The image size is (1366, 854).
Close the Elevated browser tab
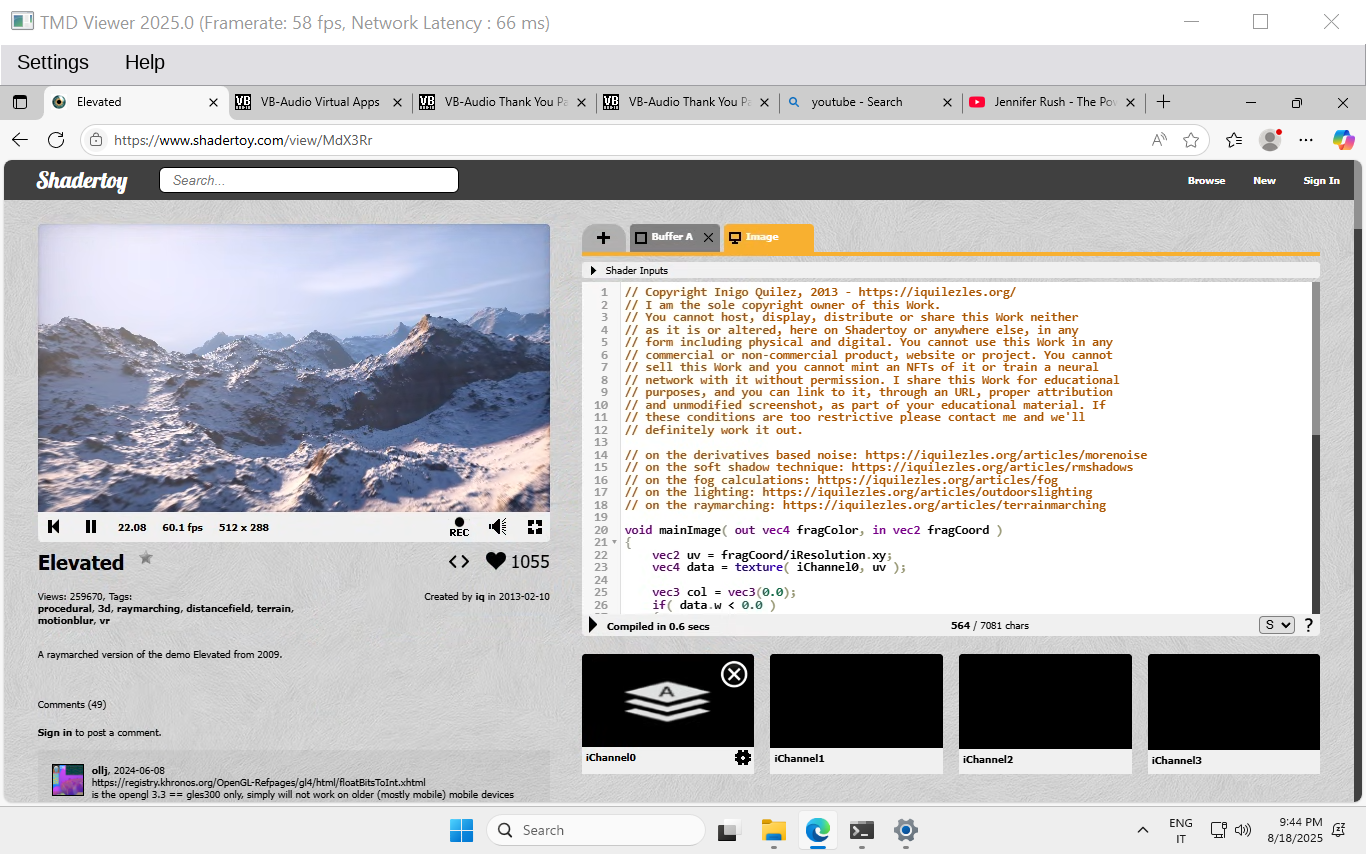(x=213, y=102)
